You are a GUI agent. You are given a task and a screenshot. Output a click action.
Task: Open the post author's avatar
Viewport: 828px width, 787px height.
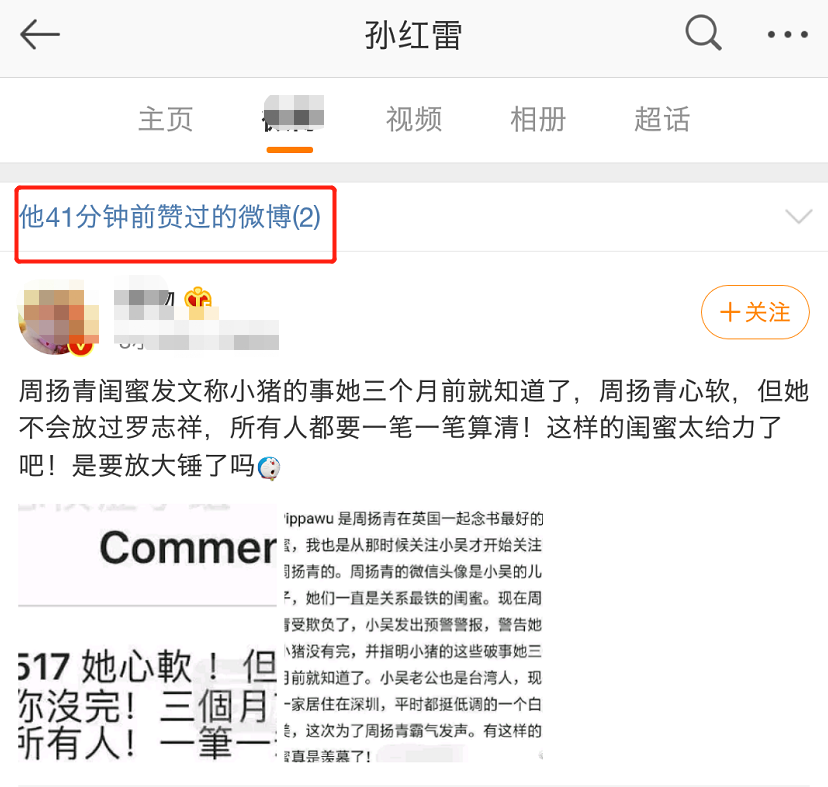tap(57, 317)
